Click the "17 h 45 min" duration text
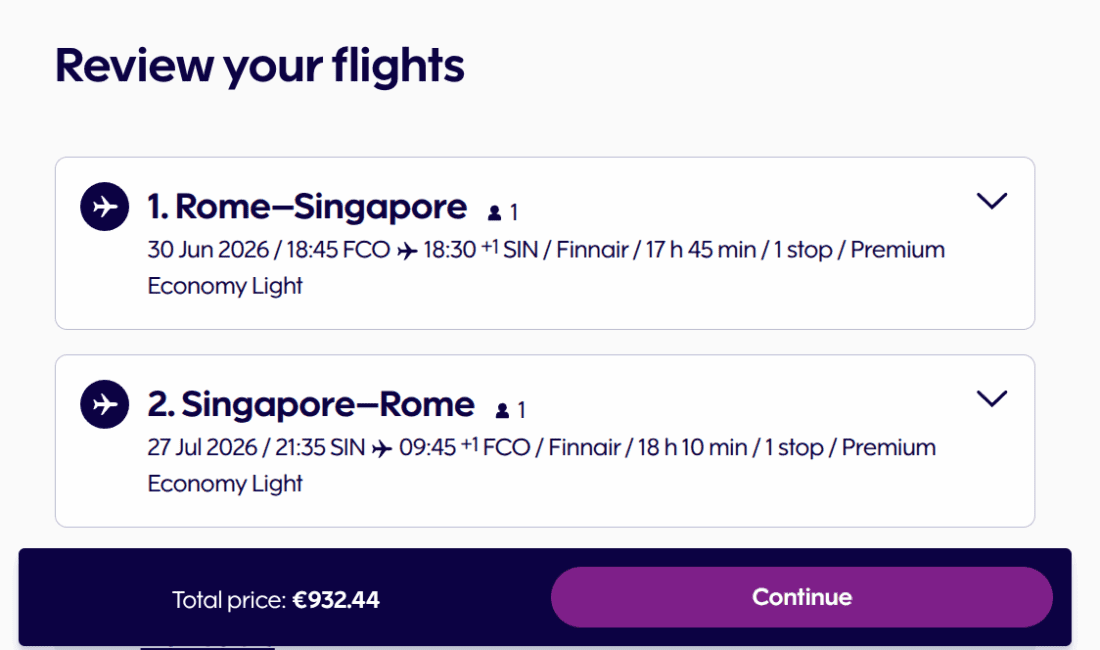 (699, 250)
